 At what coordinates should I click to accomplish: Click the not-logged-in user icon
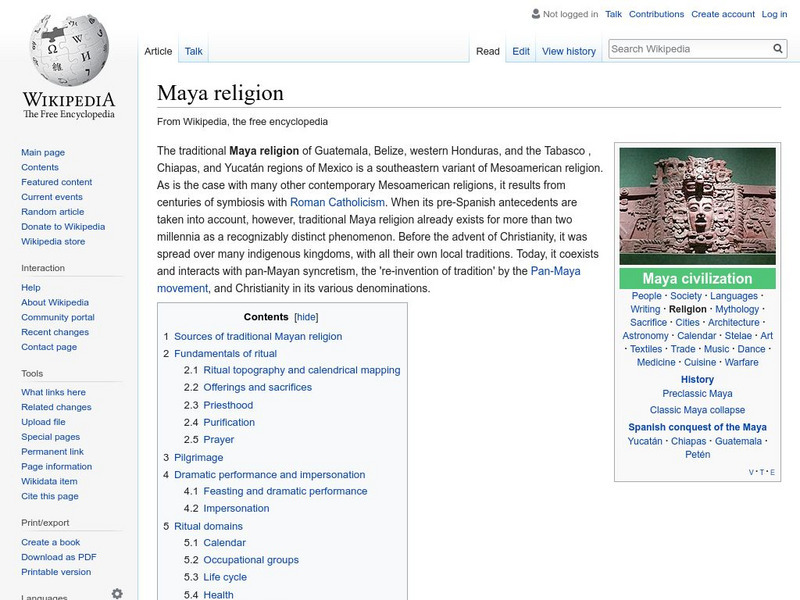click(536, 14)
